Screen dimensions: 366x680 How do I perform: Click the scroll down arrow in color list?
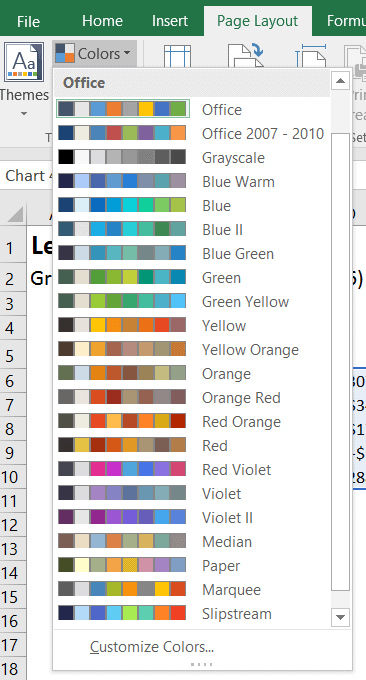click(340, 617)
